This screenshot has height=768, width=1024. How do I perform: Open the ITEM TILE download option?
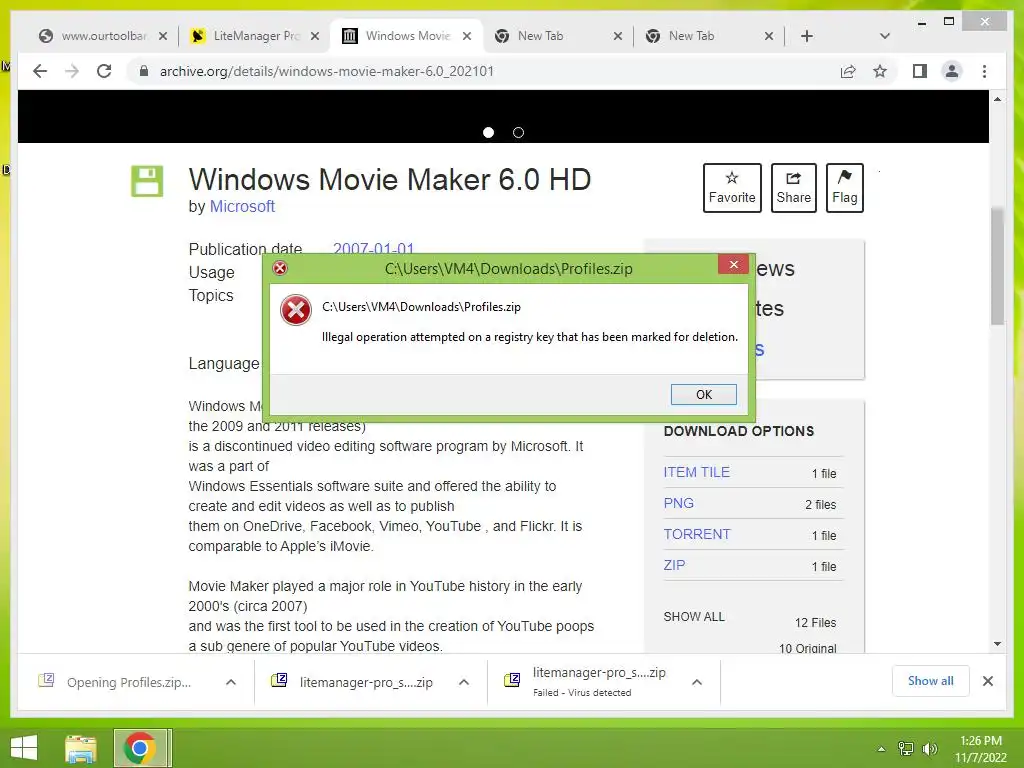point(697,472)
